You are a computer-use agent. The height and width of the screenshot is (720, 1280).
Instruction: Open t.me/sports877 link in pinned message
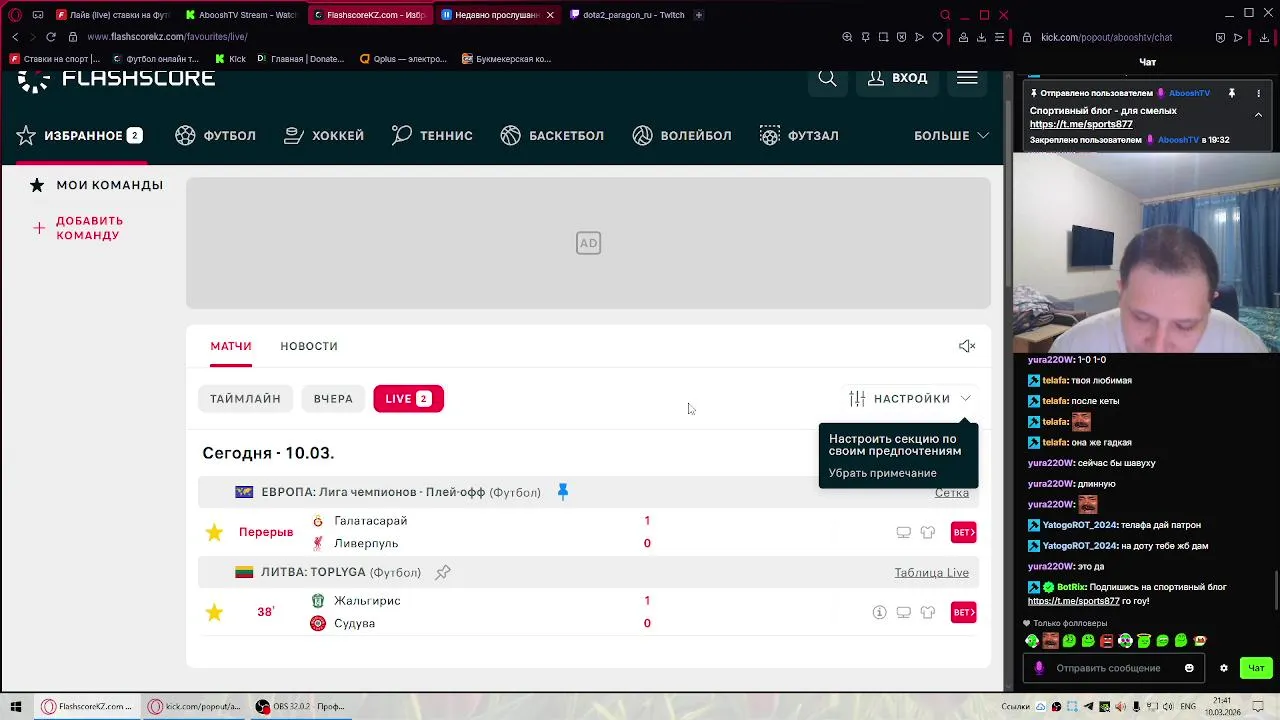pyautogui.click(x=1081, y=125)
